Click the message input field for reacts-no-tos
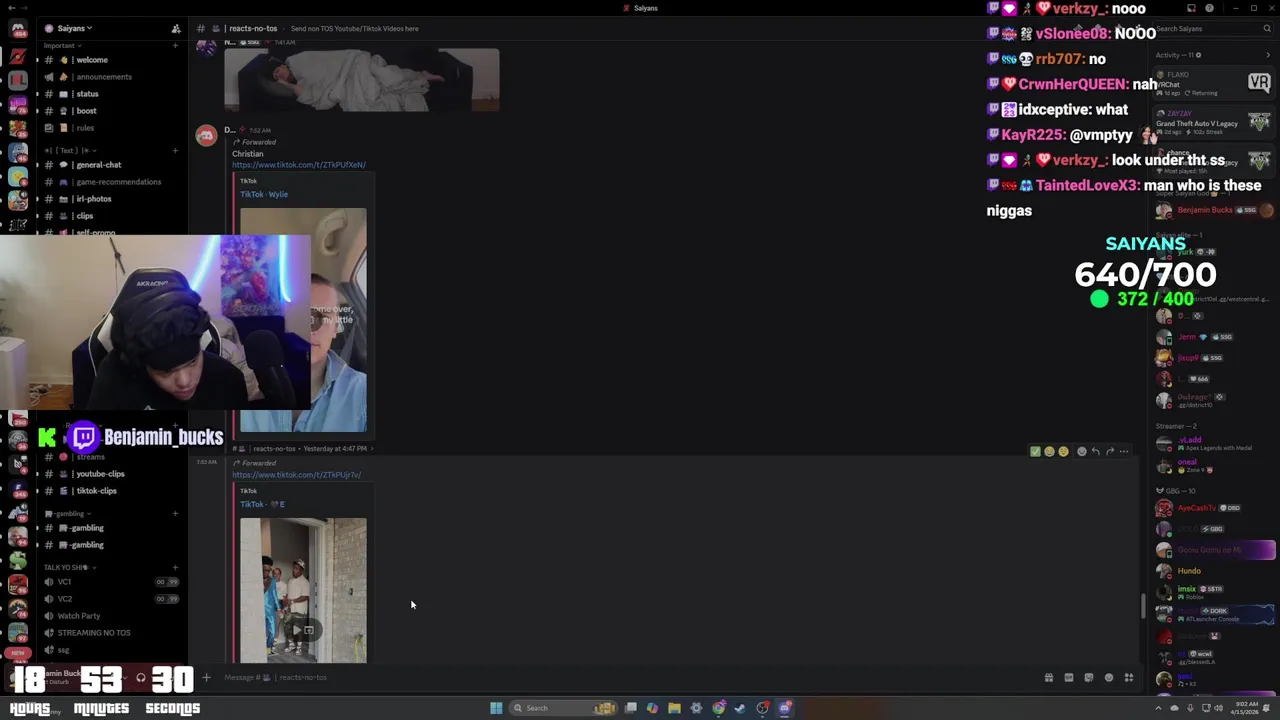Image resolution: width=1280 pixels, height=720 pixels. (620, 678)
